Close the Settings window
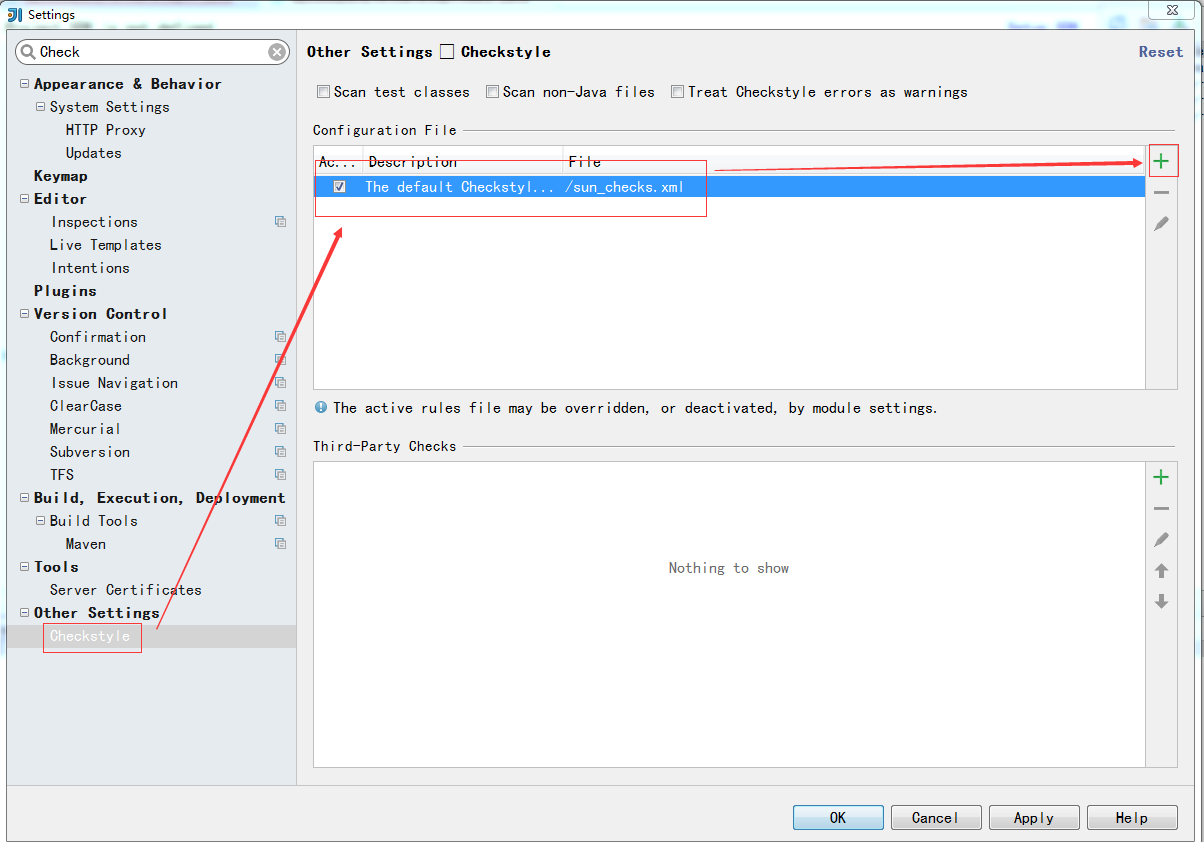This screenshot has width=1204, height=842. click(1170, 9)
